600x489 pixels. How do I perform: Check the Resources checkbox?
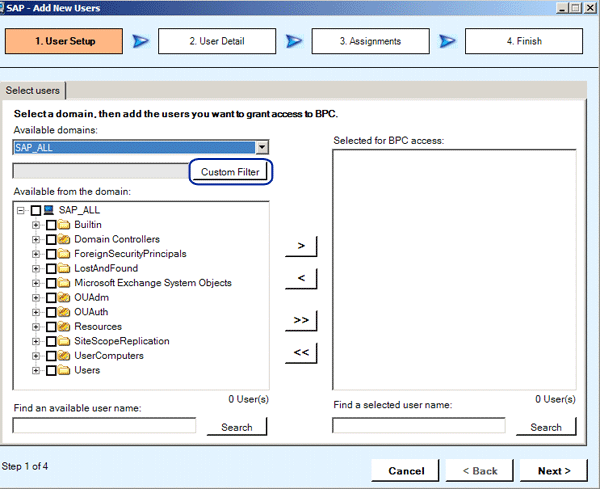pos(51,326)
